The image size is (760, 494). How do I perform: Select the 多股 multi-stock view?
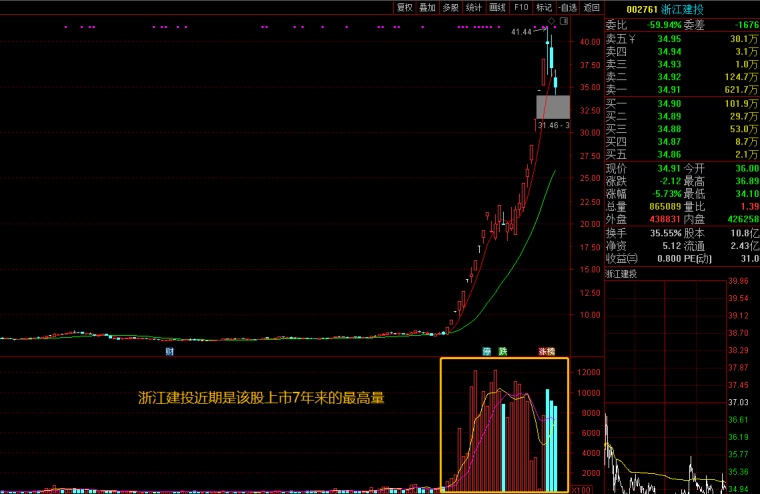[450, 7]
